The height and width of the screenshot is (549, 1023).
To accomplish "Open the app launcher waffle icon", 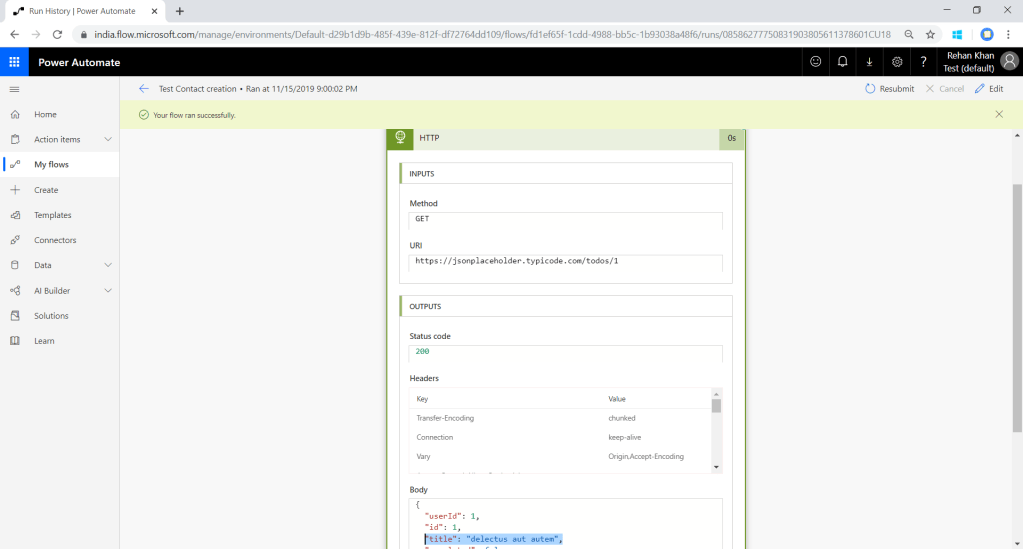I will click(14, 62).
